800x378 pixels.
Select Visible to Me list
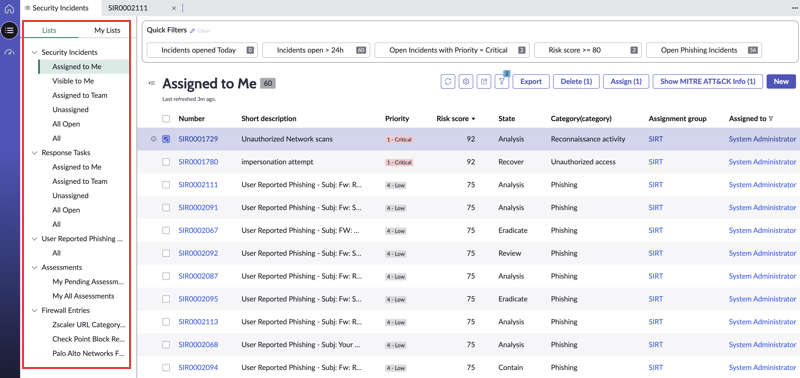73,81
